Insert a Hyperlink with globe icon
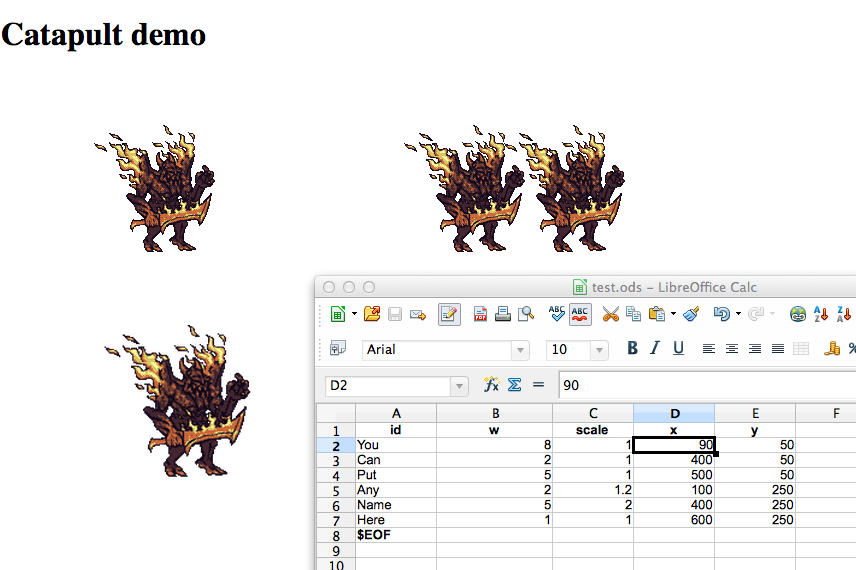856x570 pixels. click(798, 314)
